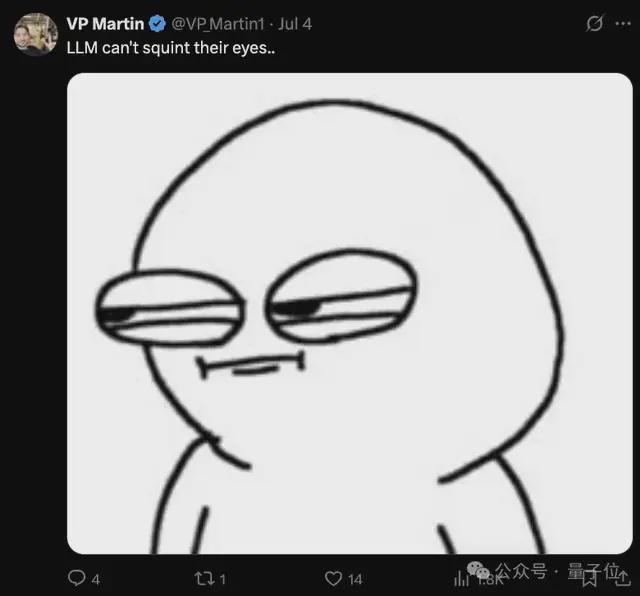The height and width of the screenshot is (596, 640).
Task: Click the reply speech bubble icon
Action: 76,578
